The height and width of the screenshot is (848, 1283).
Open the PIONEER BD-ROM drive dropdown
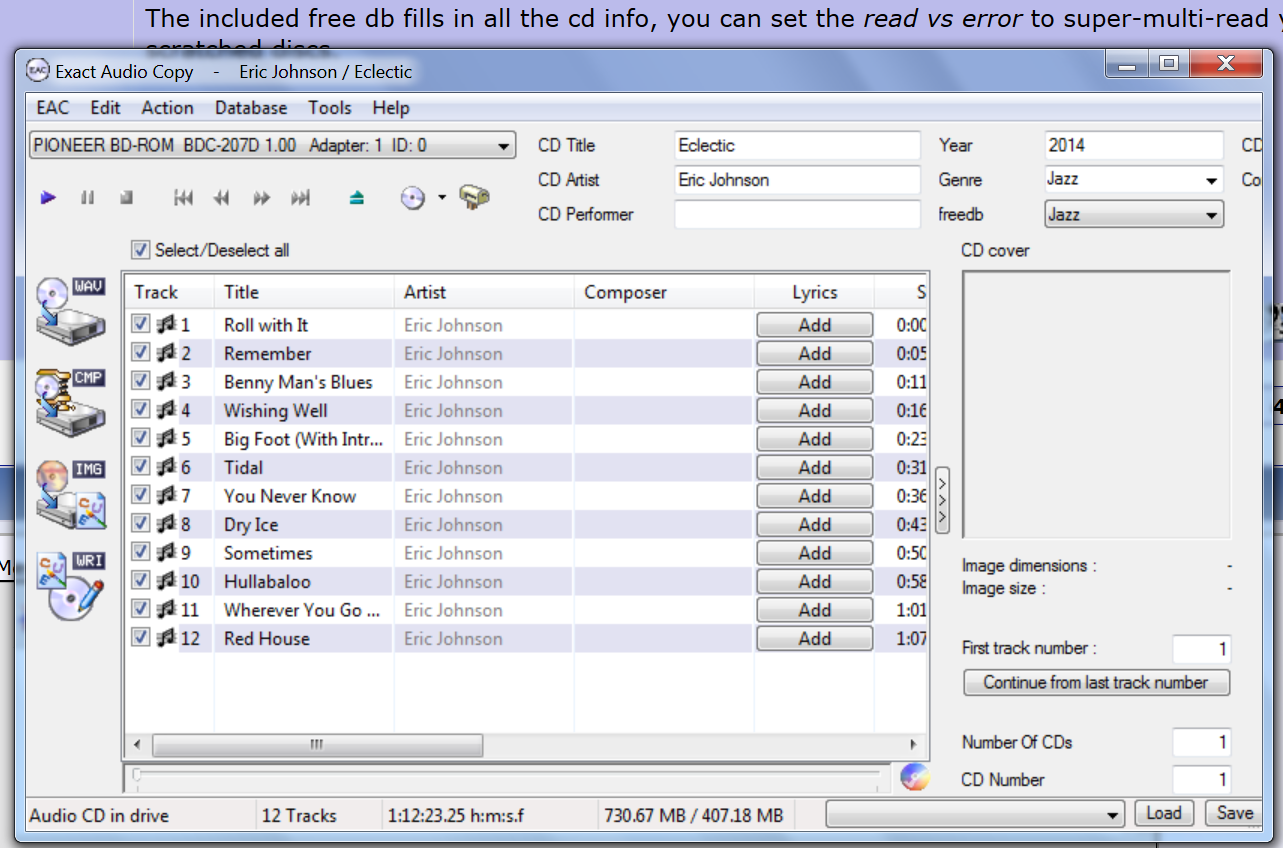click(273, 145)
